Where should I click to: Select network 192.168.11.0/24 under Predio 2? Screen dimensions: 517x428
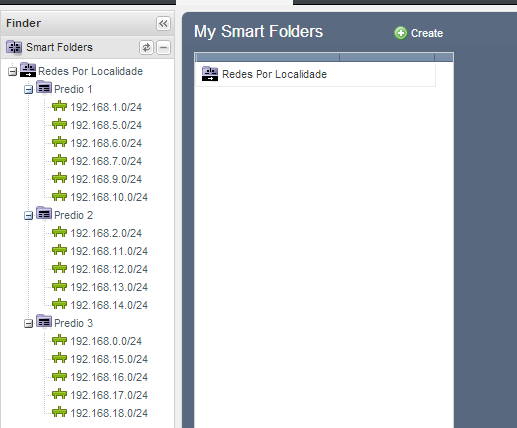(109, 251)
